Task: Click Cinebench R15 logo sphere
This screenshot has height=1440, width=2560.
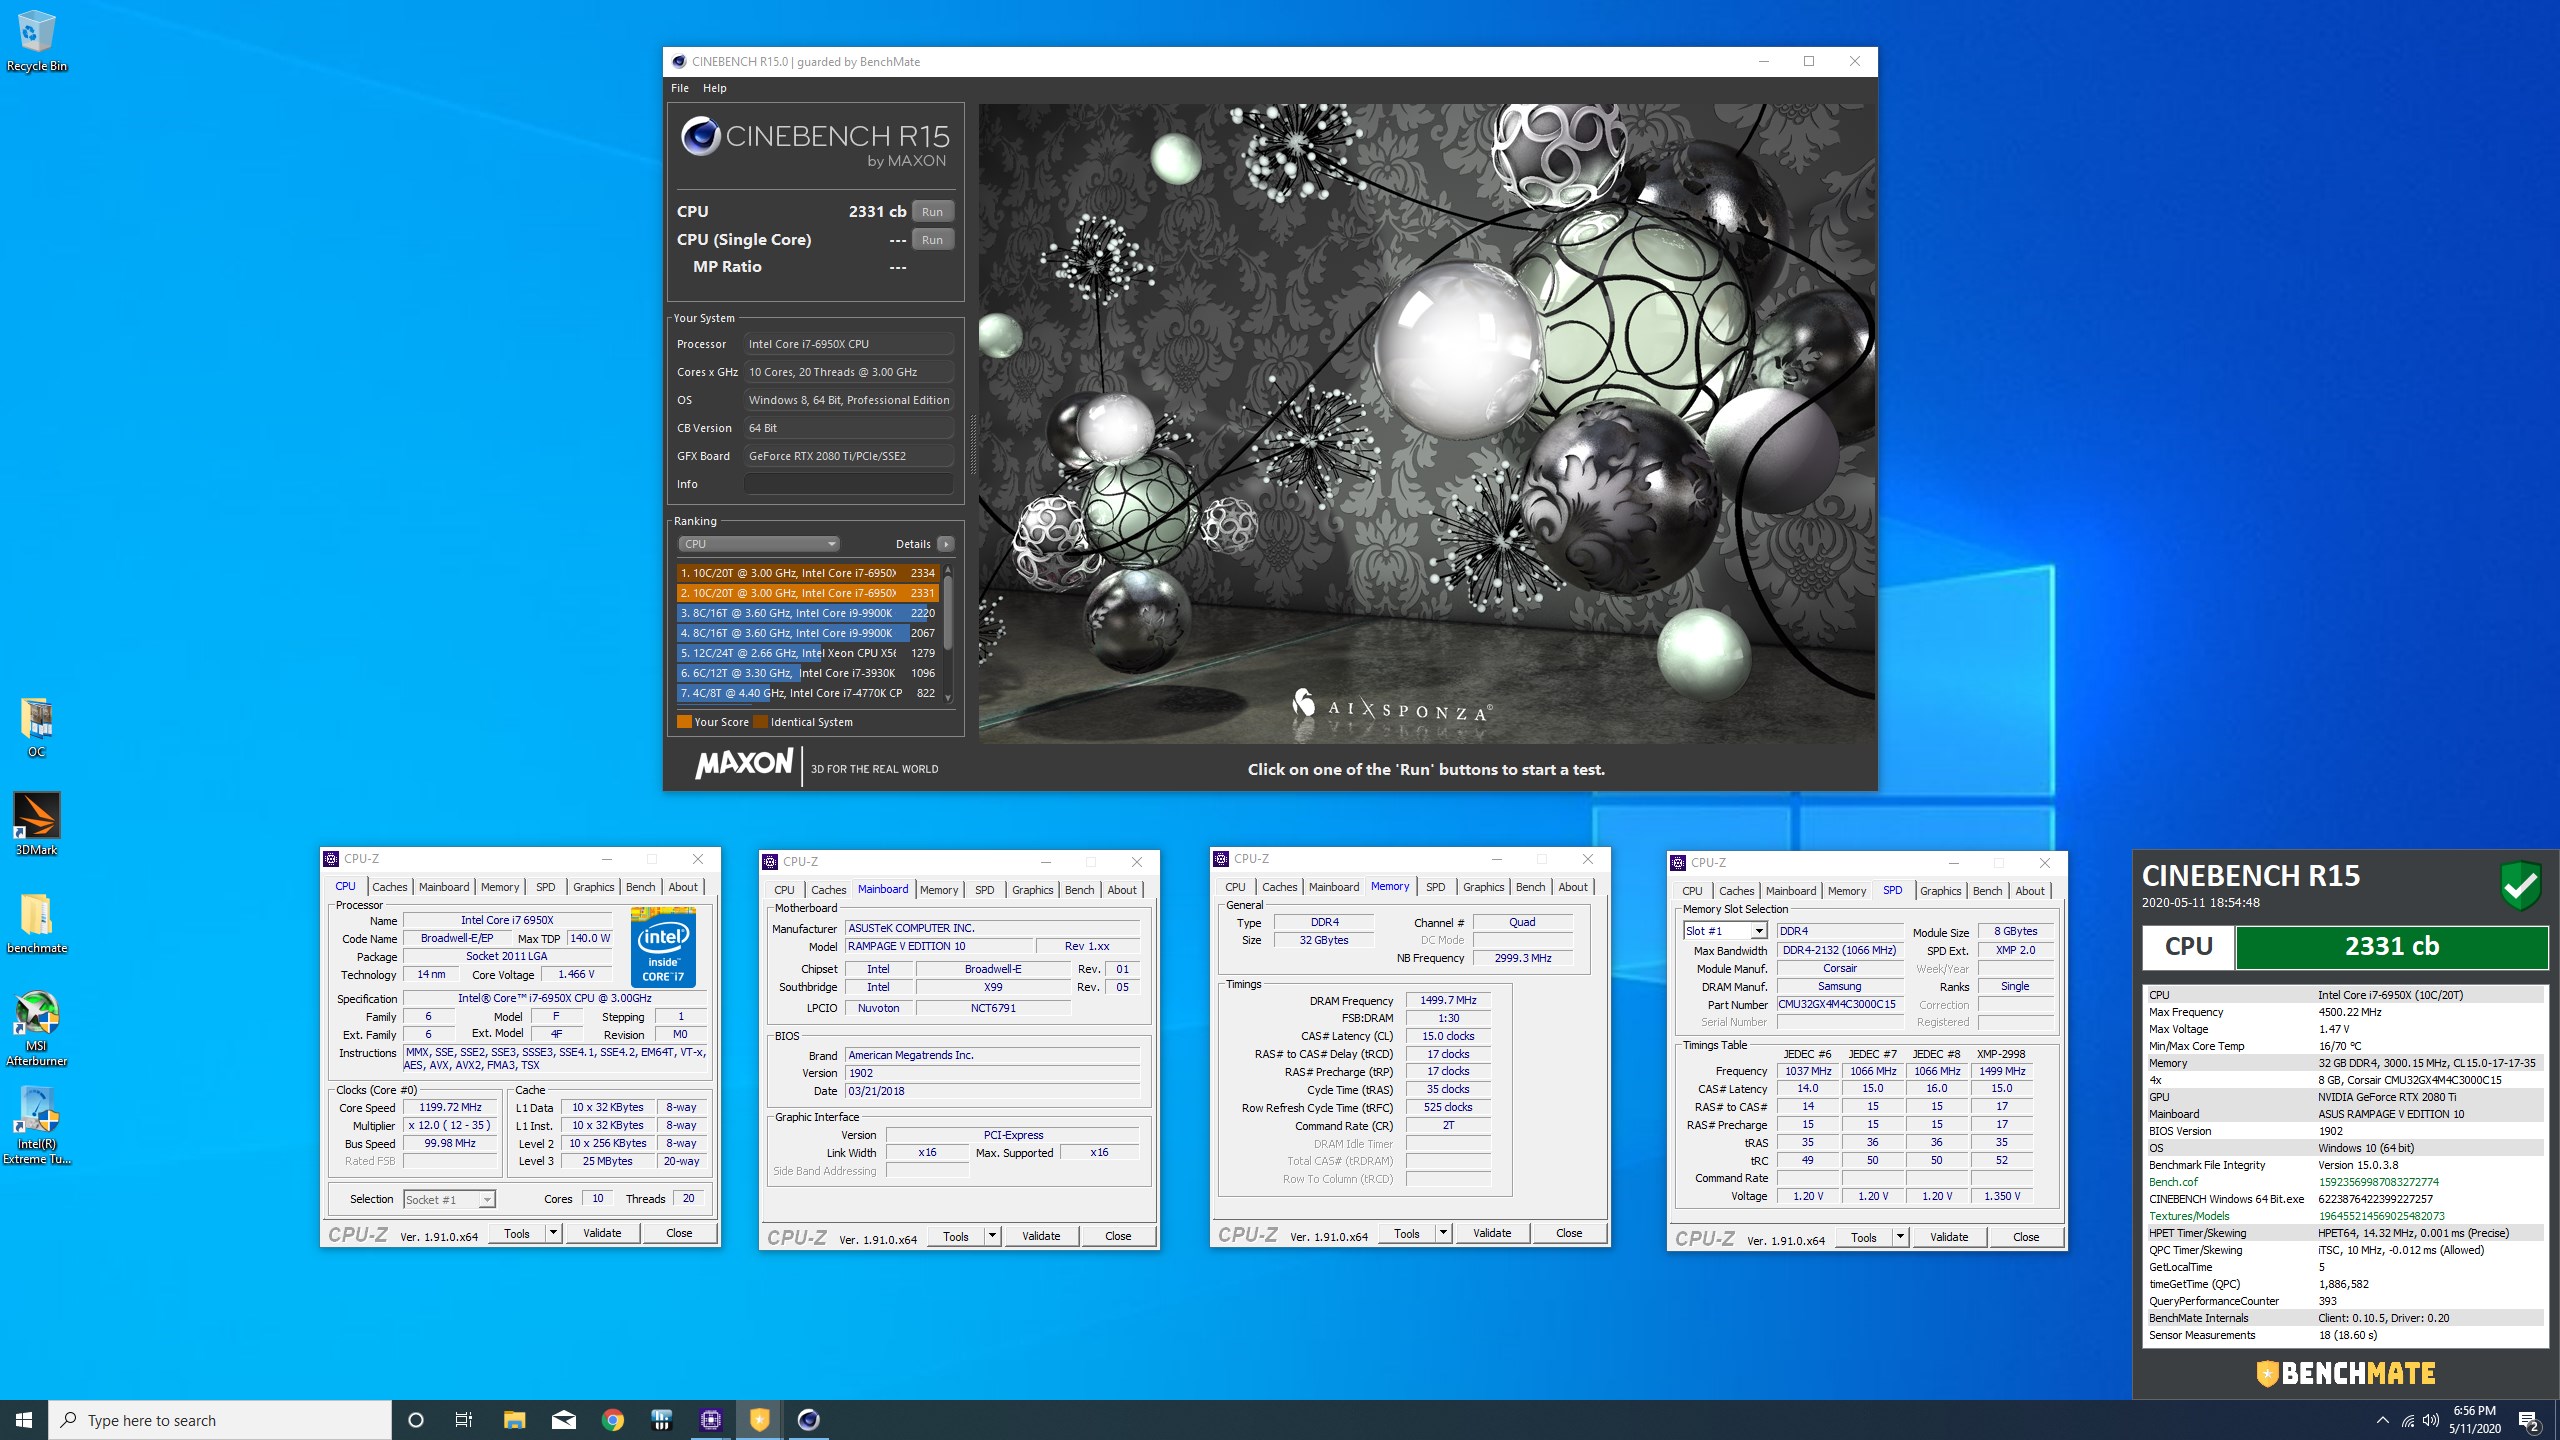Action: click(700, 135)
